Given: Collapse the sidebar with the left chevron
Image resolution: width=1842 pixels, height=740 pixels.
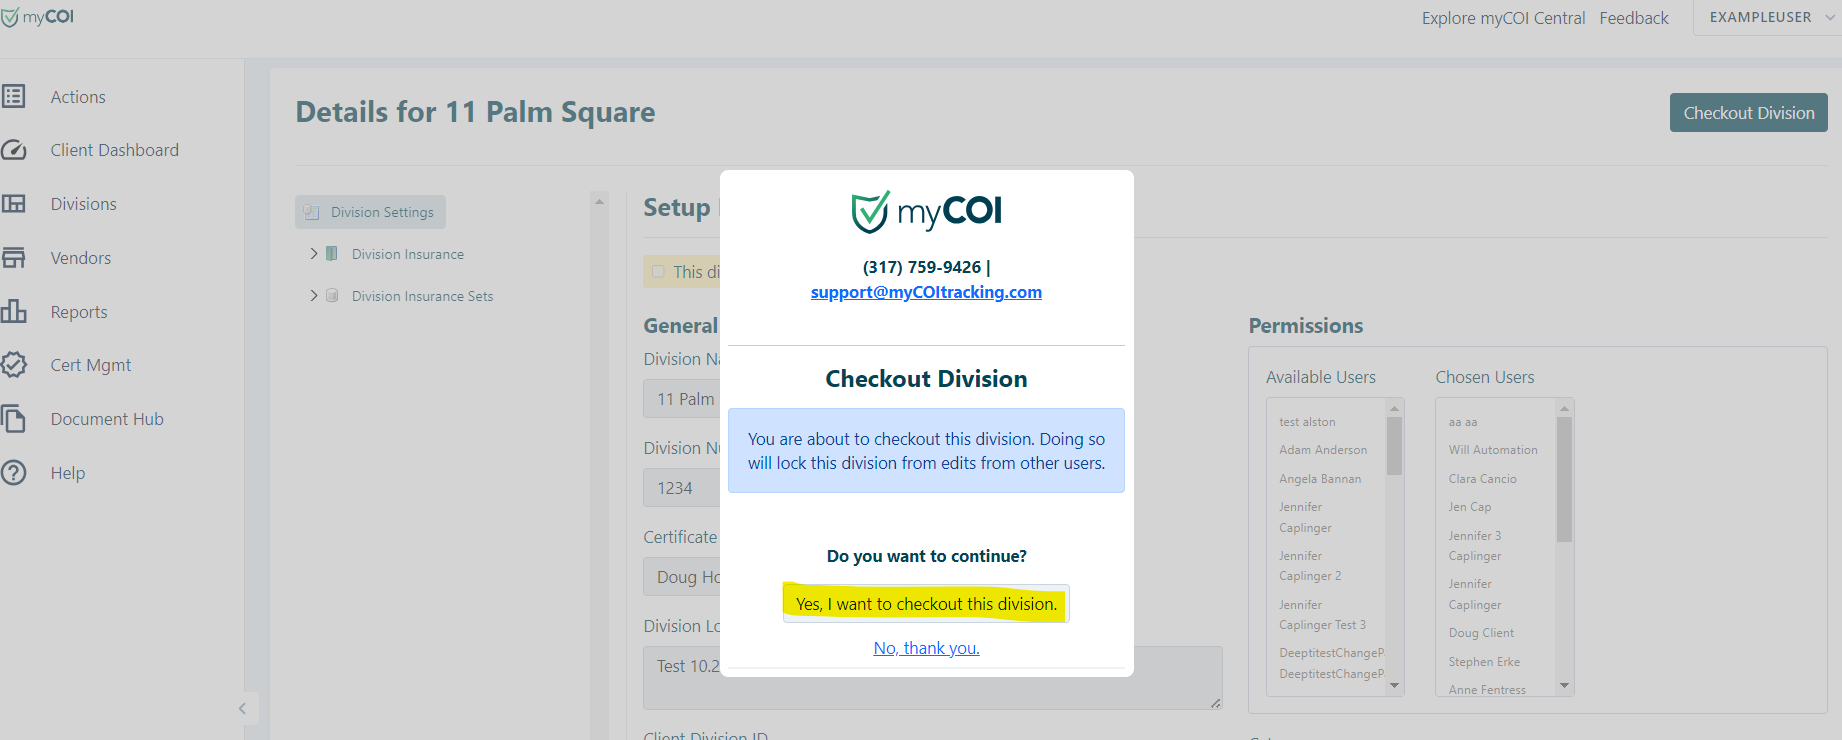Looking at the screenshot, I should click(x=242, y=708).
